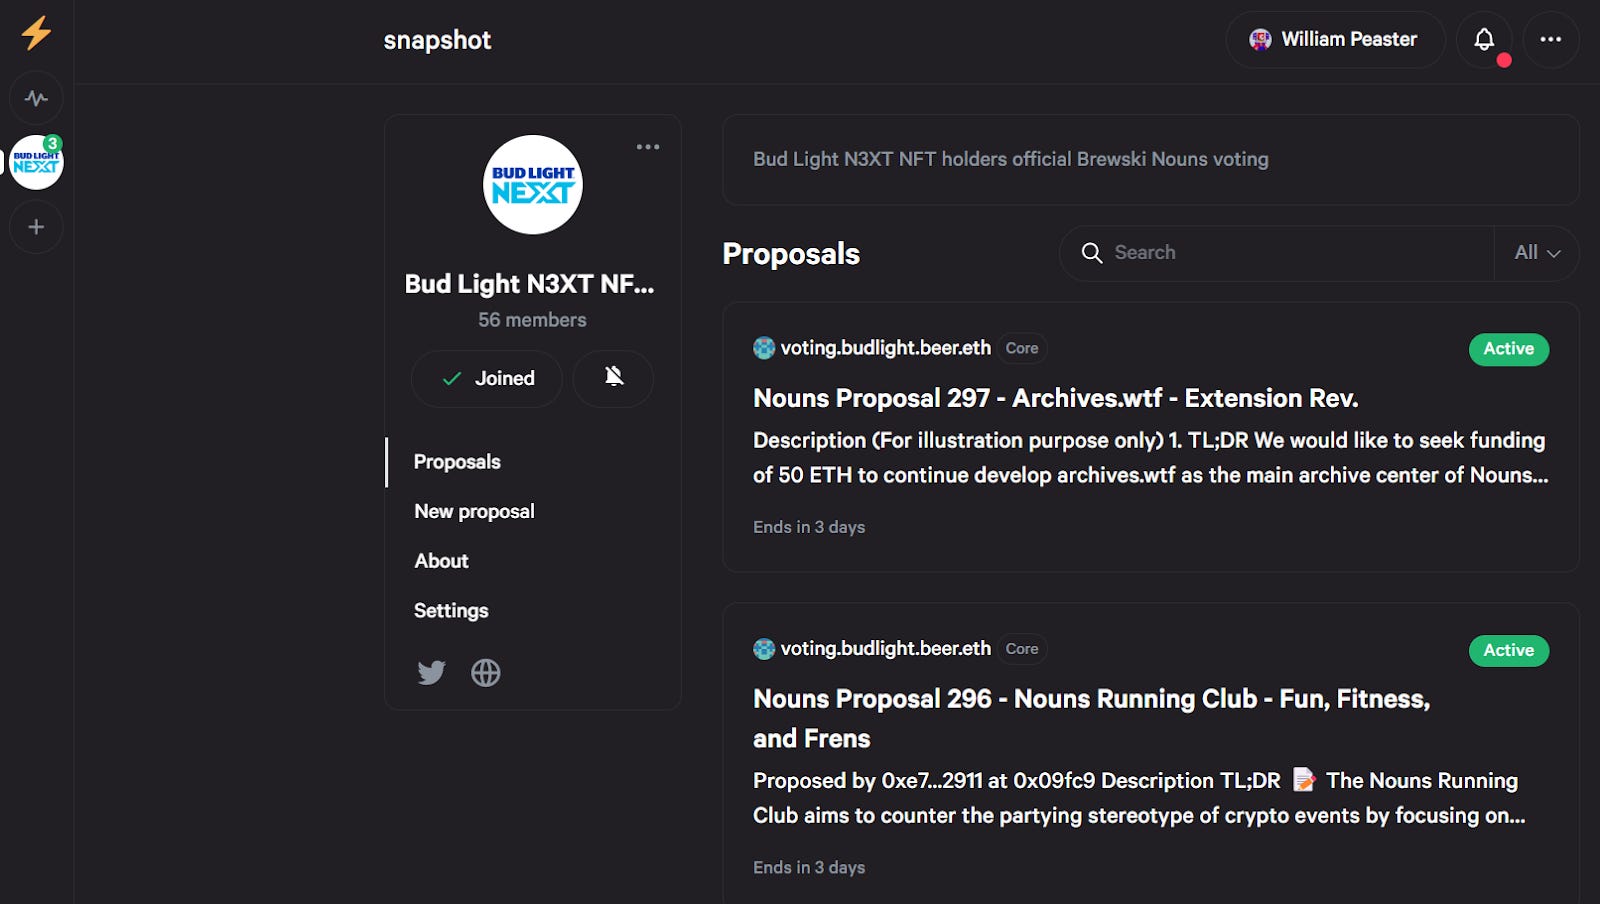Open the notifications bell
The height and width of the screenshot is (904, 1600).
1484,40
